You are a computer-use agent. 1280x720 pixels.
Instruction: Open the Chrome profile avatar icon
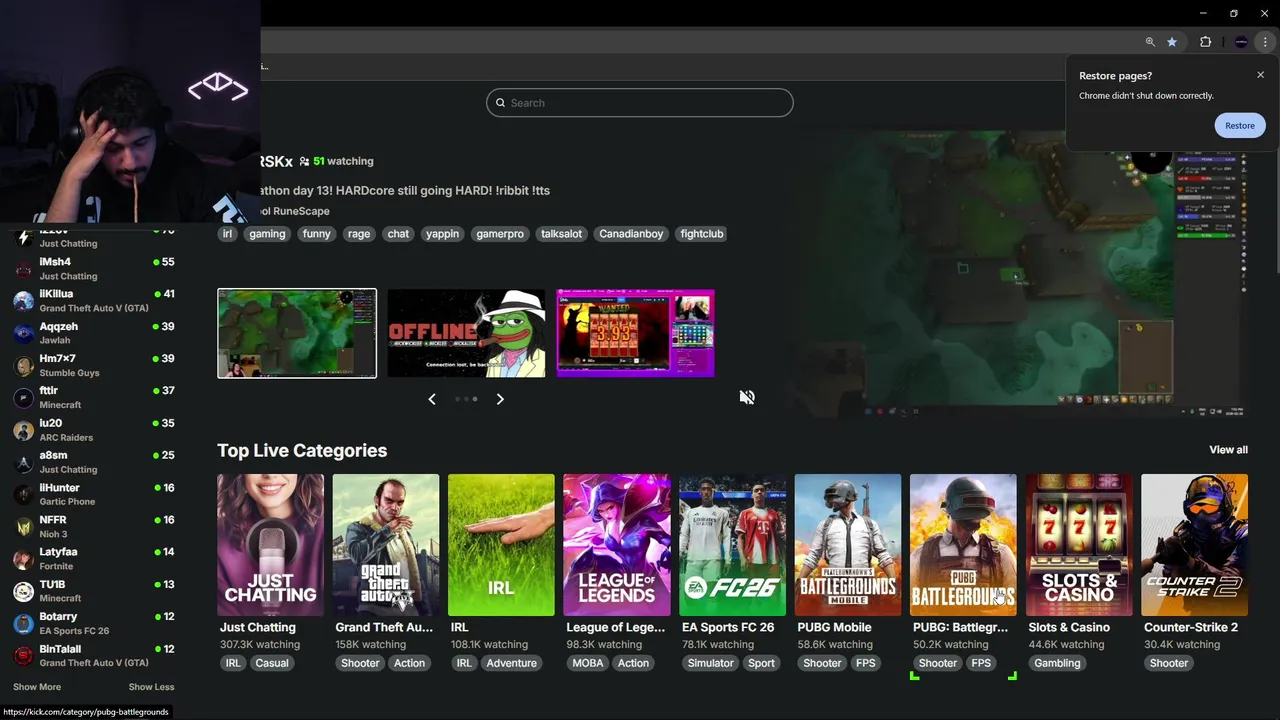tap(1241, 42)
